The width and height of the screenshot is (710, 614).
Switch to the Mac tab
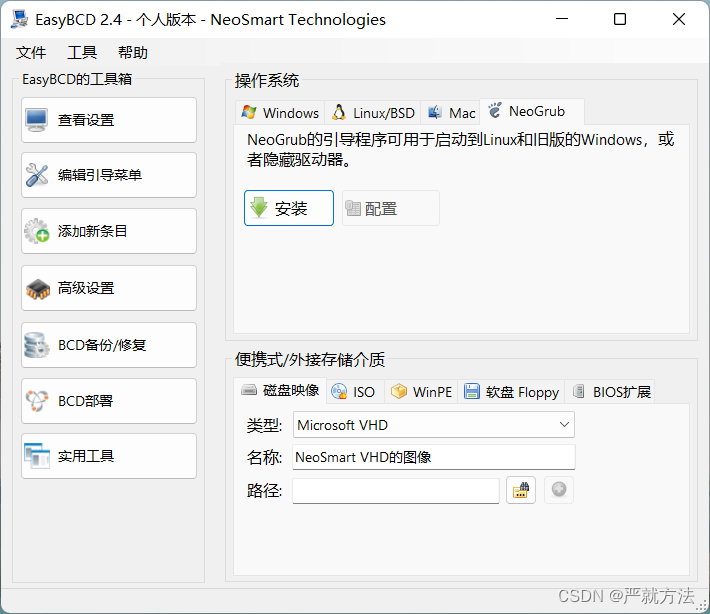tap(450, 113)
